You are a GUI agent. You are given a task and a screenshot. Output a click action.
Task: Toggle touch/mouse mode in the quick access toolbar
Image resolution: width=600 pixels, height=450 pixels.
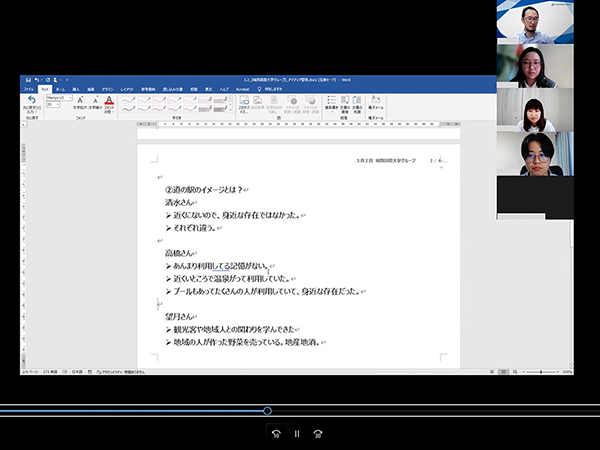pos(55,80)
